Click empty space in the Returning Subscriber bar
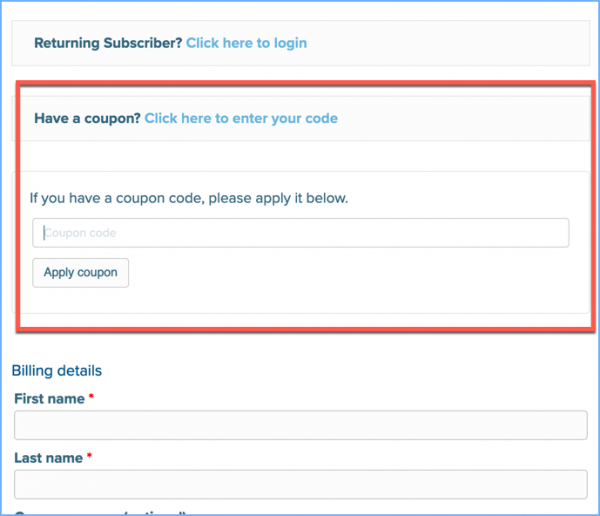The image size is (600, 516). (450, 43)
